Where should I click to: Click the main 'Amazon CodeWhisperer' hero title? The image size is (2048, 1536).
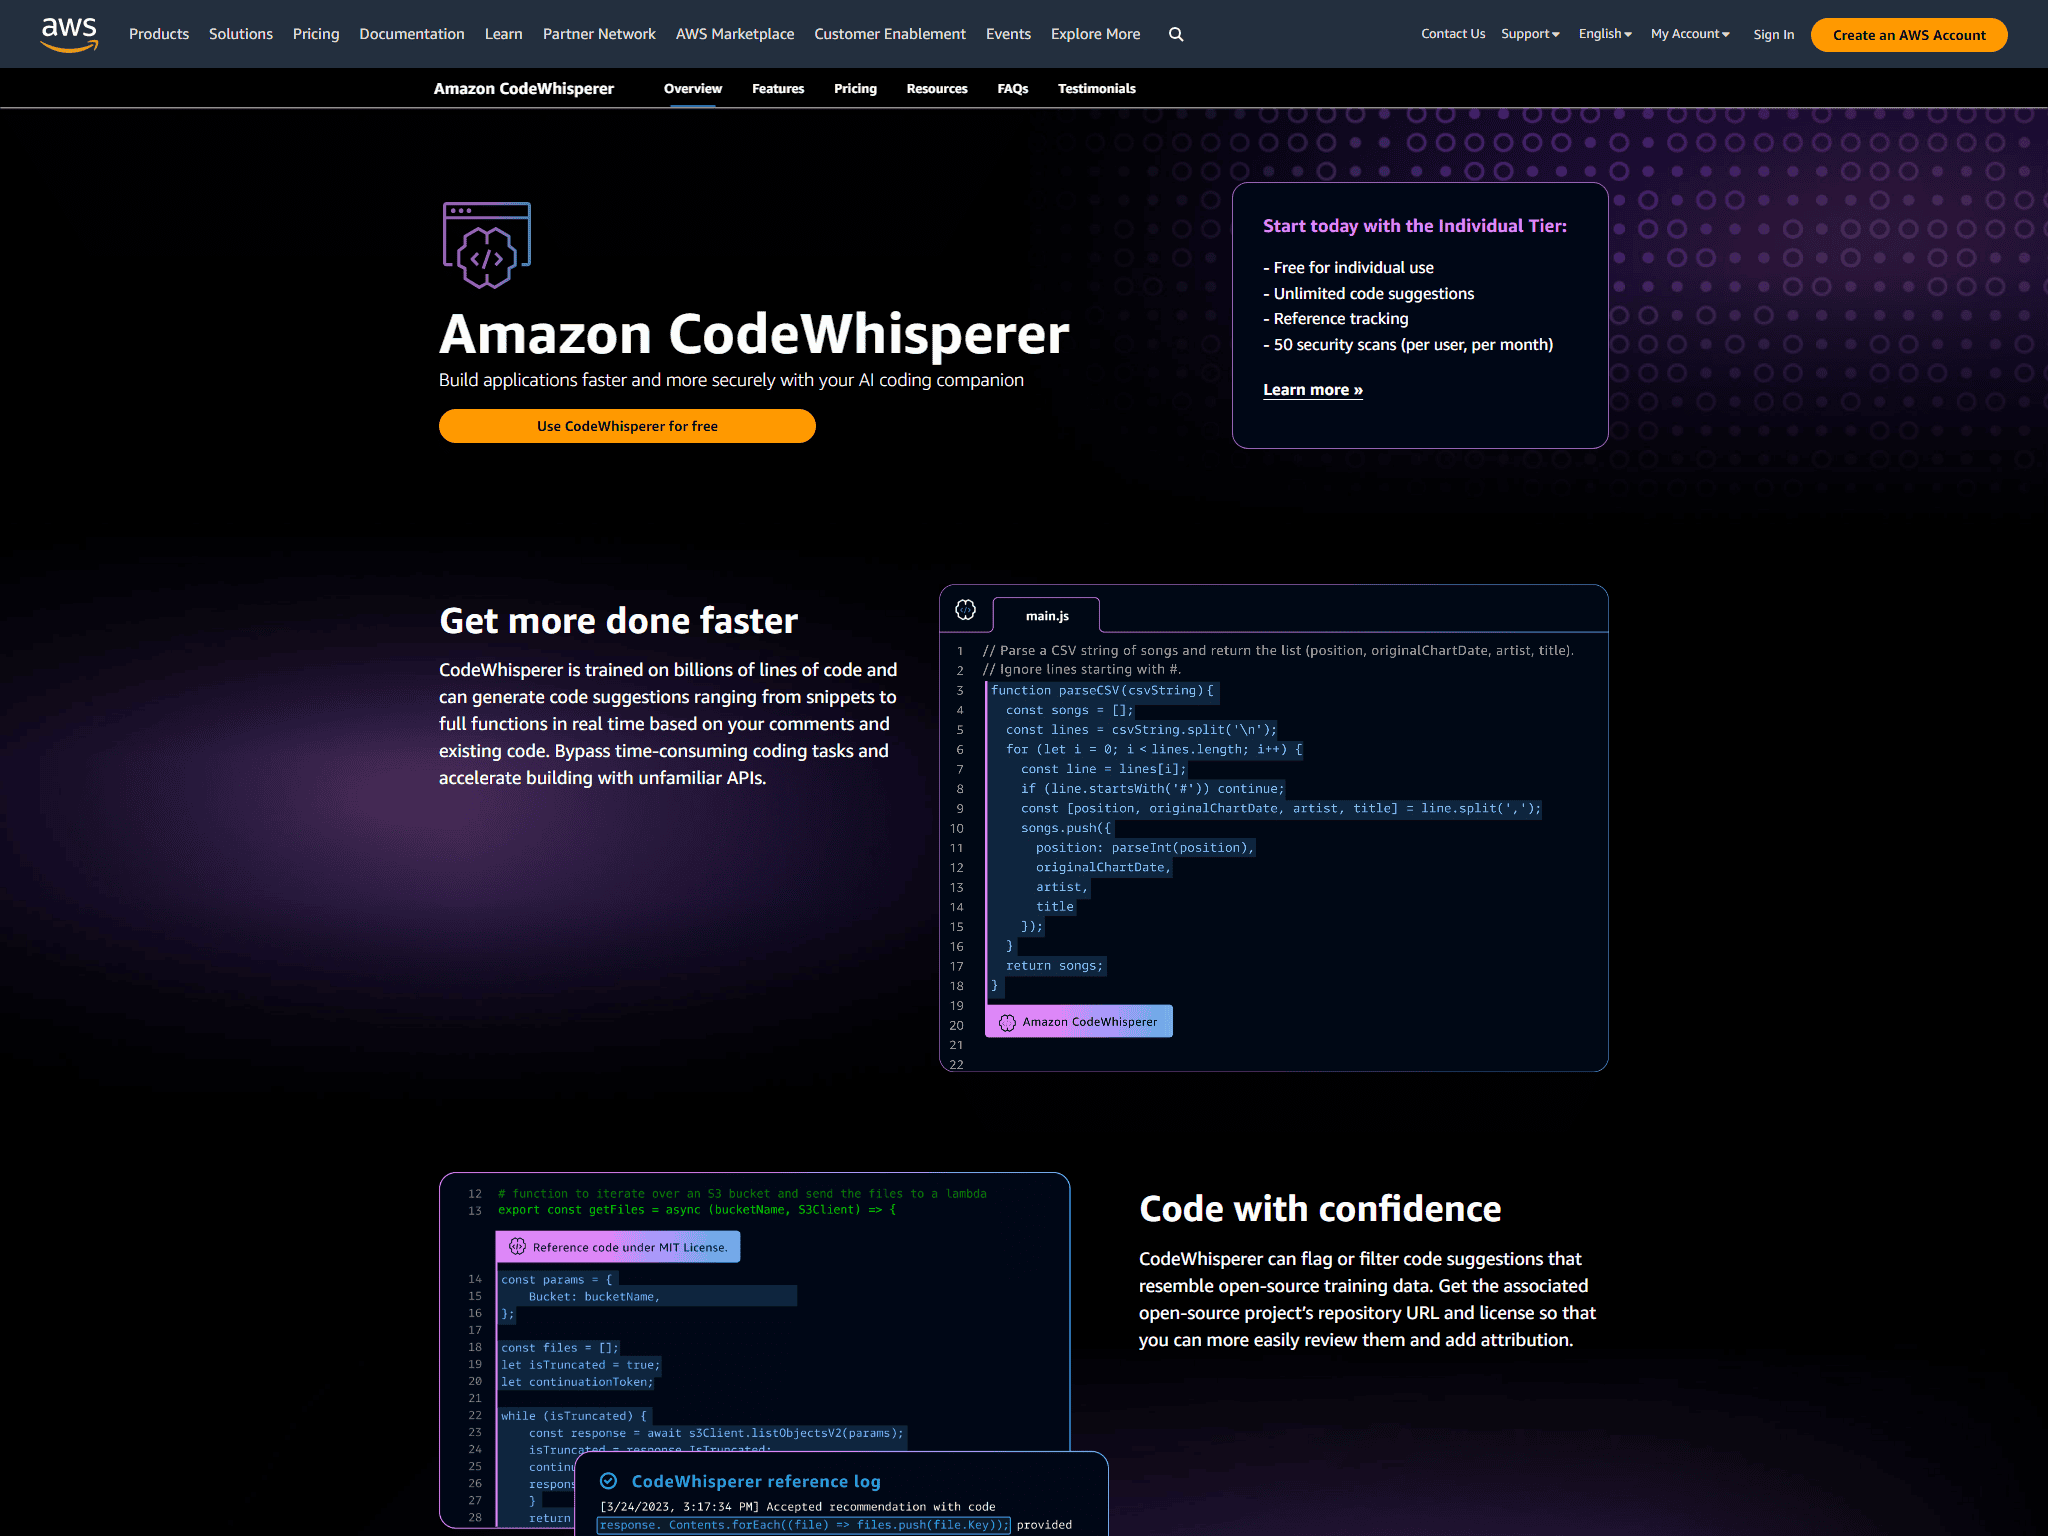pos(754,334)
